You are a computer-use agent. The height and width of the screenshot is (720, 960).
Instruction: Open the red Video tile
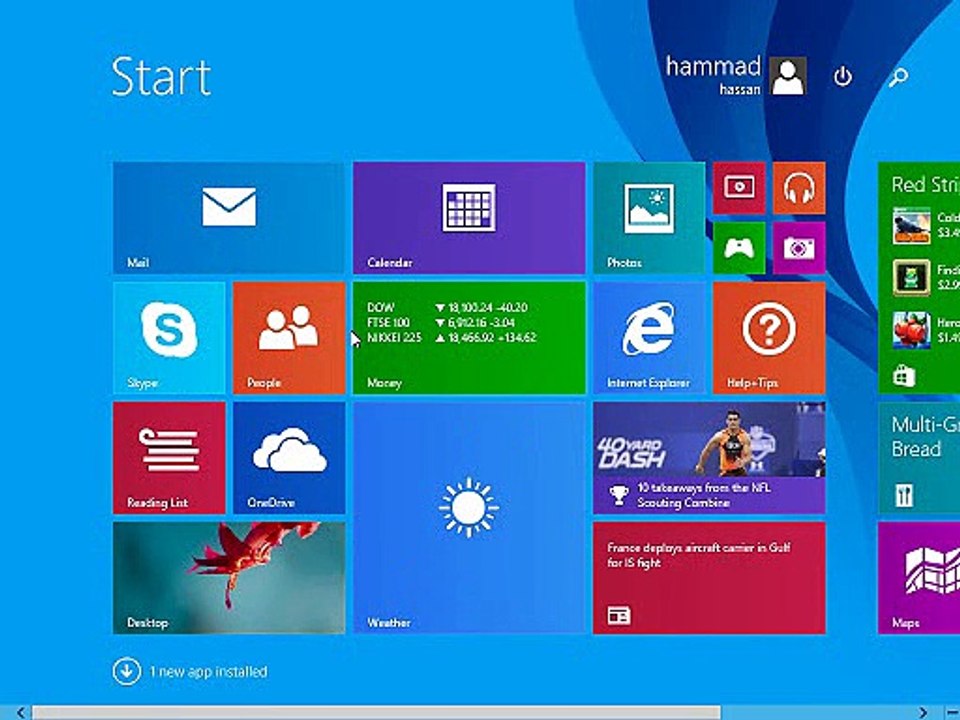coord(739,188)
